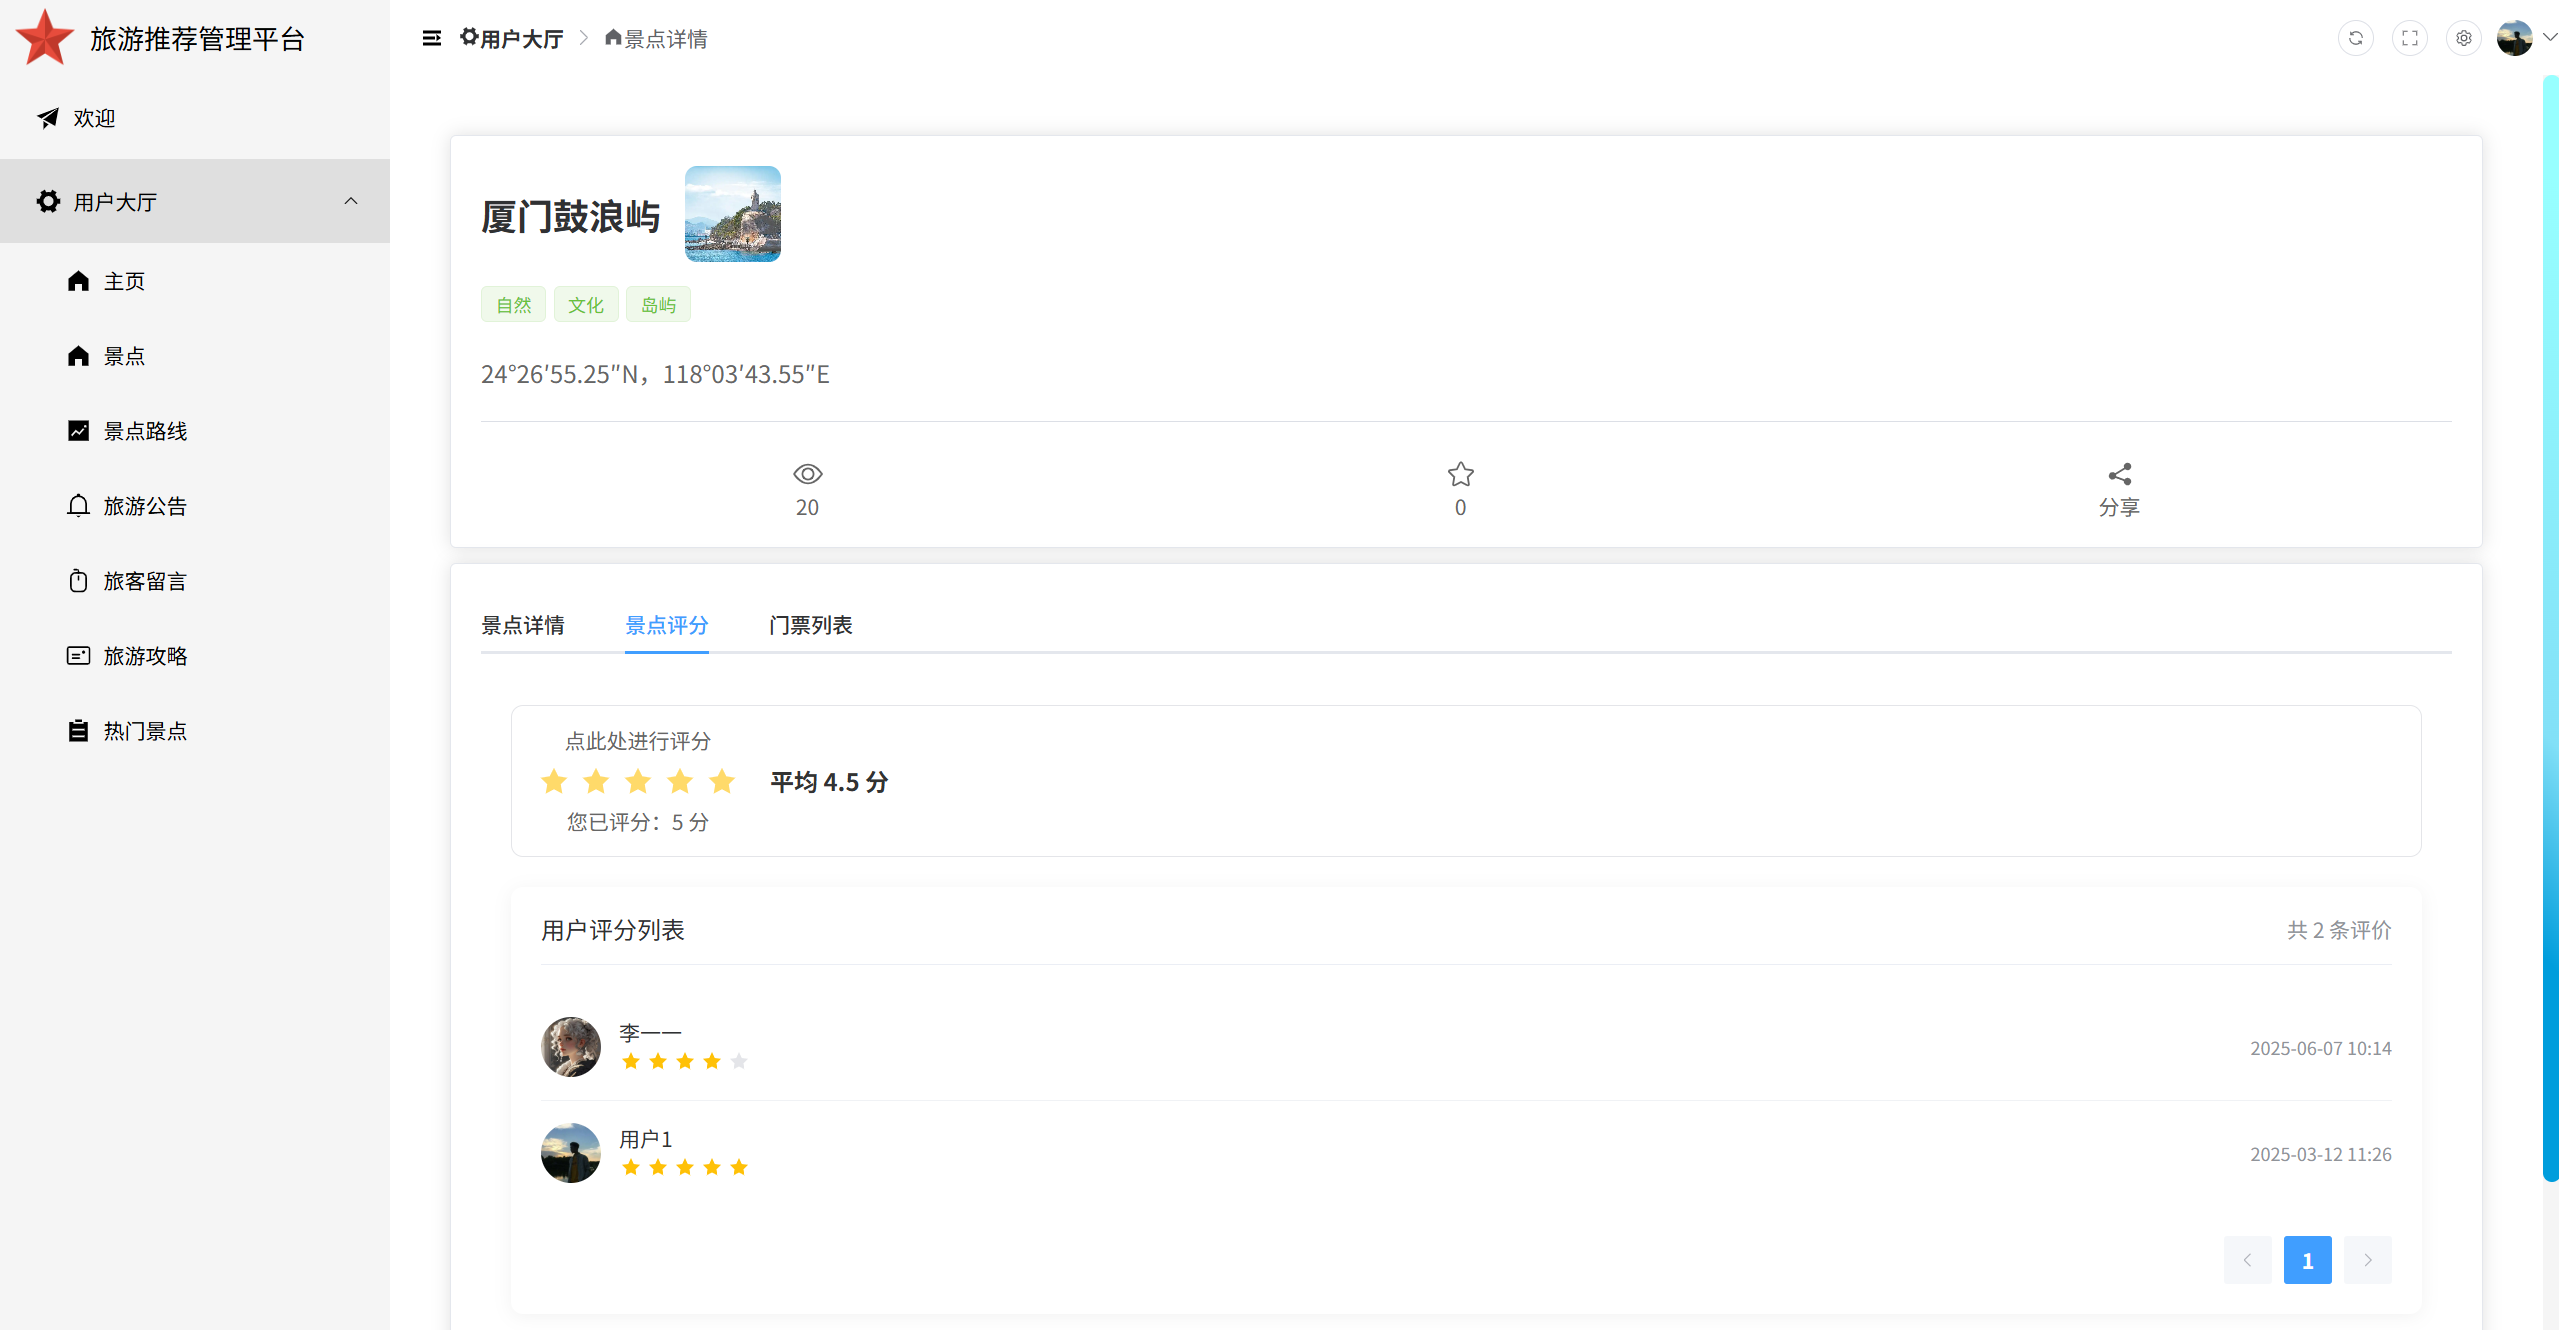Click the refresh icon in top bar
Screen dimensions: 2559x1330
2355,38
